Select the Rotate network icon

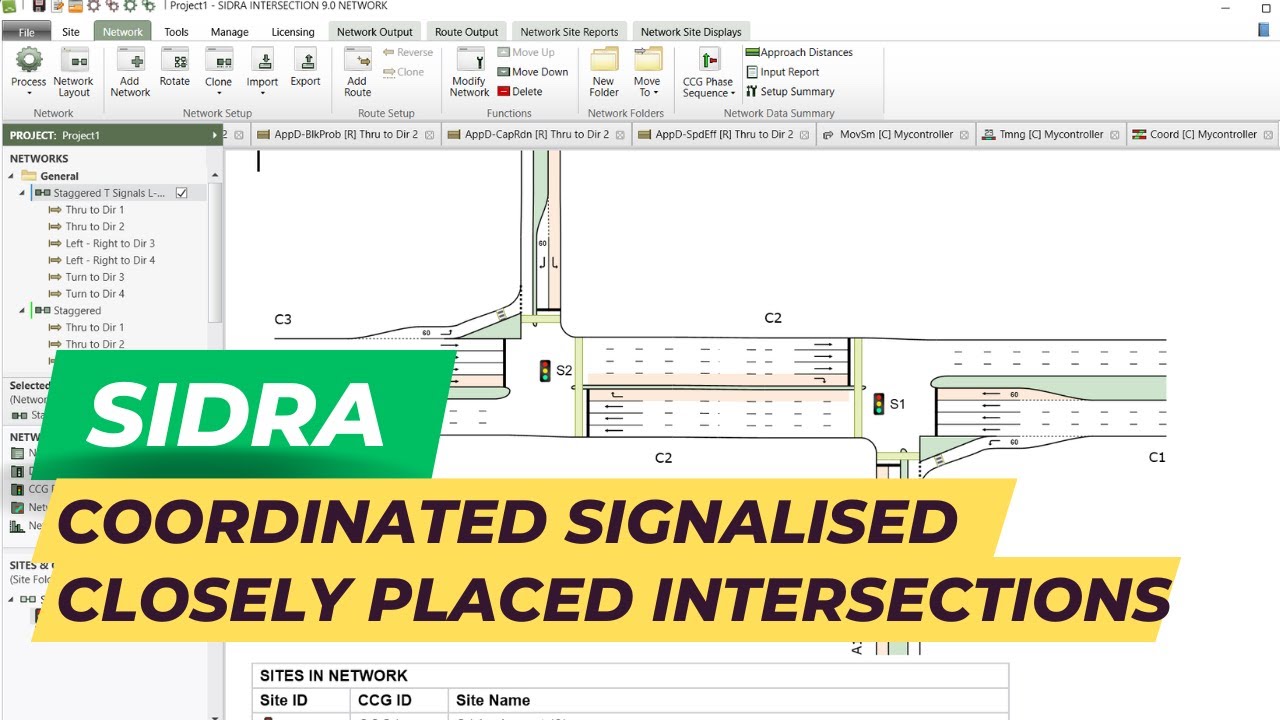pyautogui.click(x=174, y=60)
